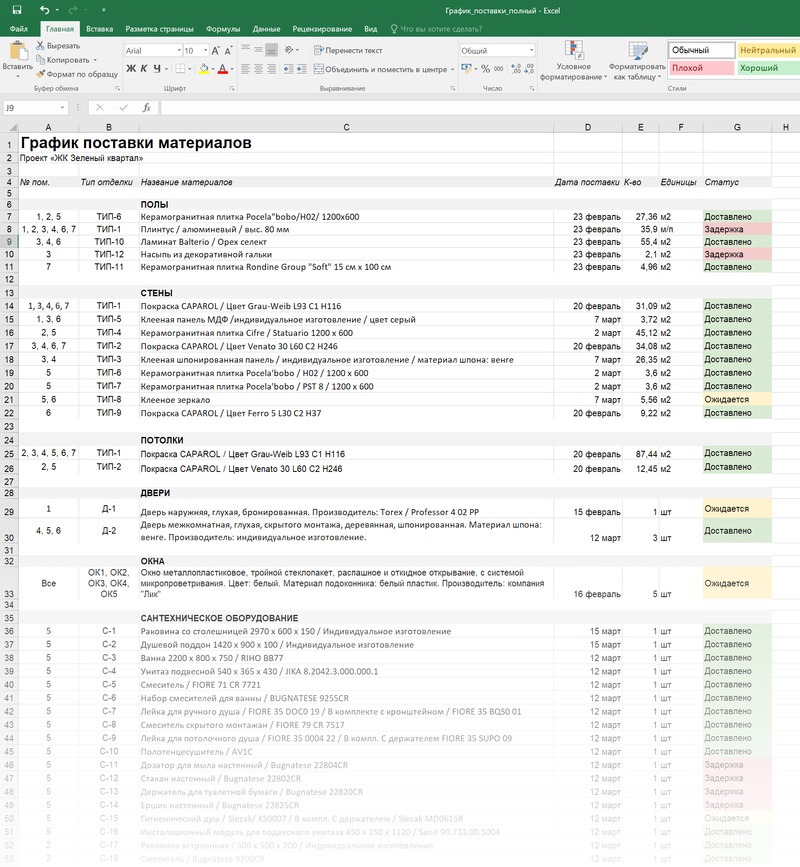Open fill color dropdown arrow
Image resolution: width=800 pixels, height=867 pixels.
tap(213, 69)
